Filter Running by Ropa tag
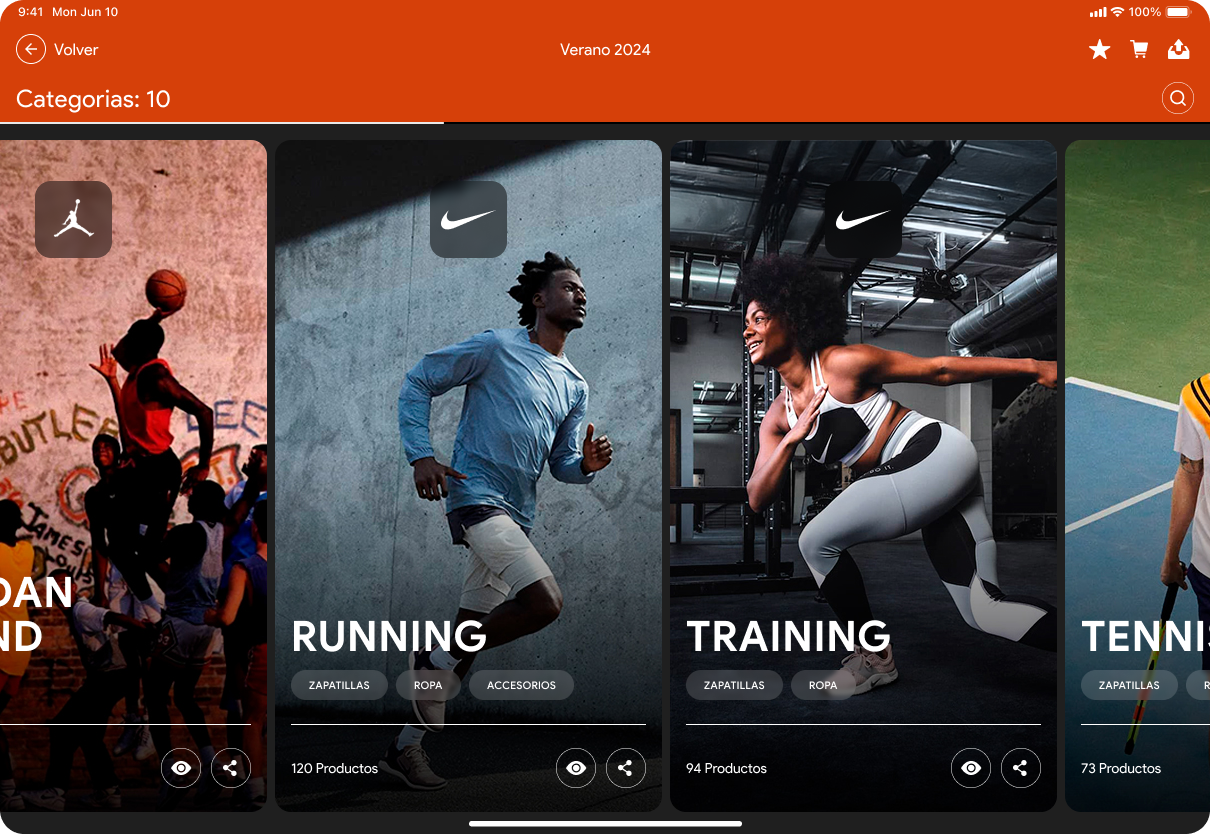 pyautogui.click(x=428, y=685)
